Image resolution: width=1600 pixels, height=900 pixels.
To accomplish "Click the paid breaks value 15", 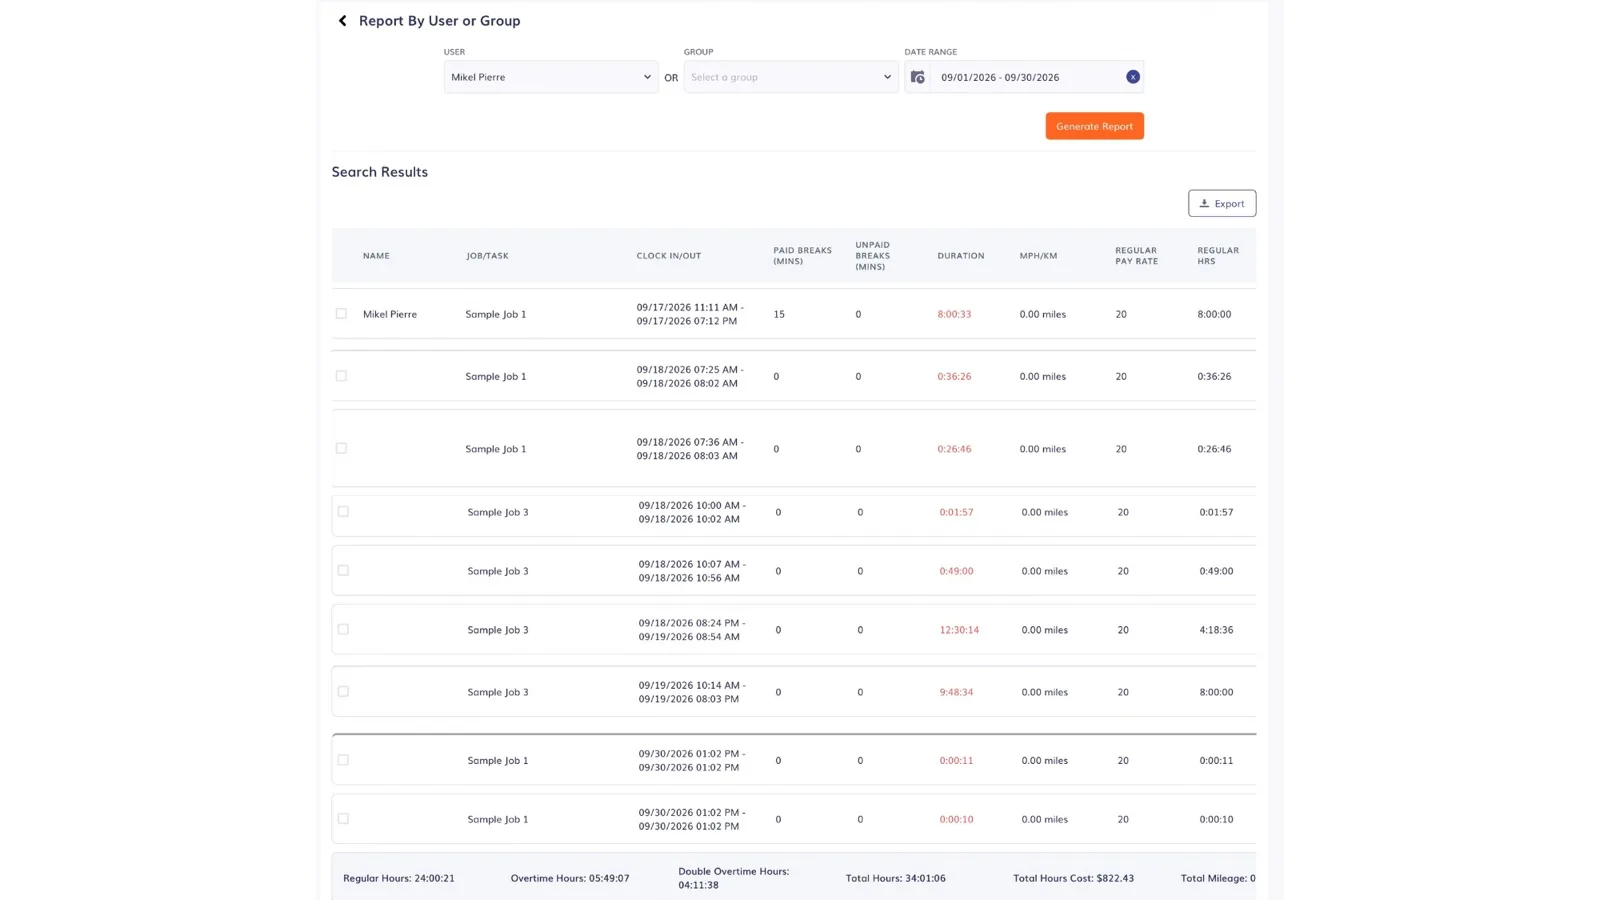I will click(779, 314).
